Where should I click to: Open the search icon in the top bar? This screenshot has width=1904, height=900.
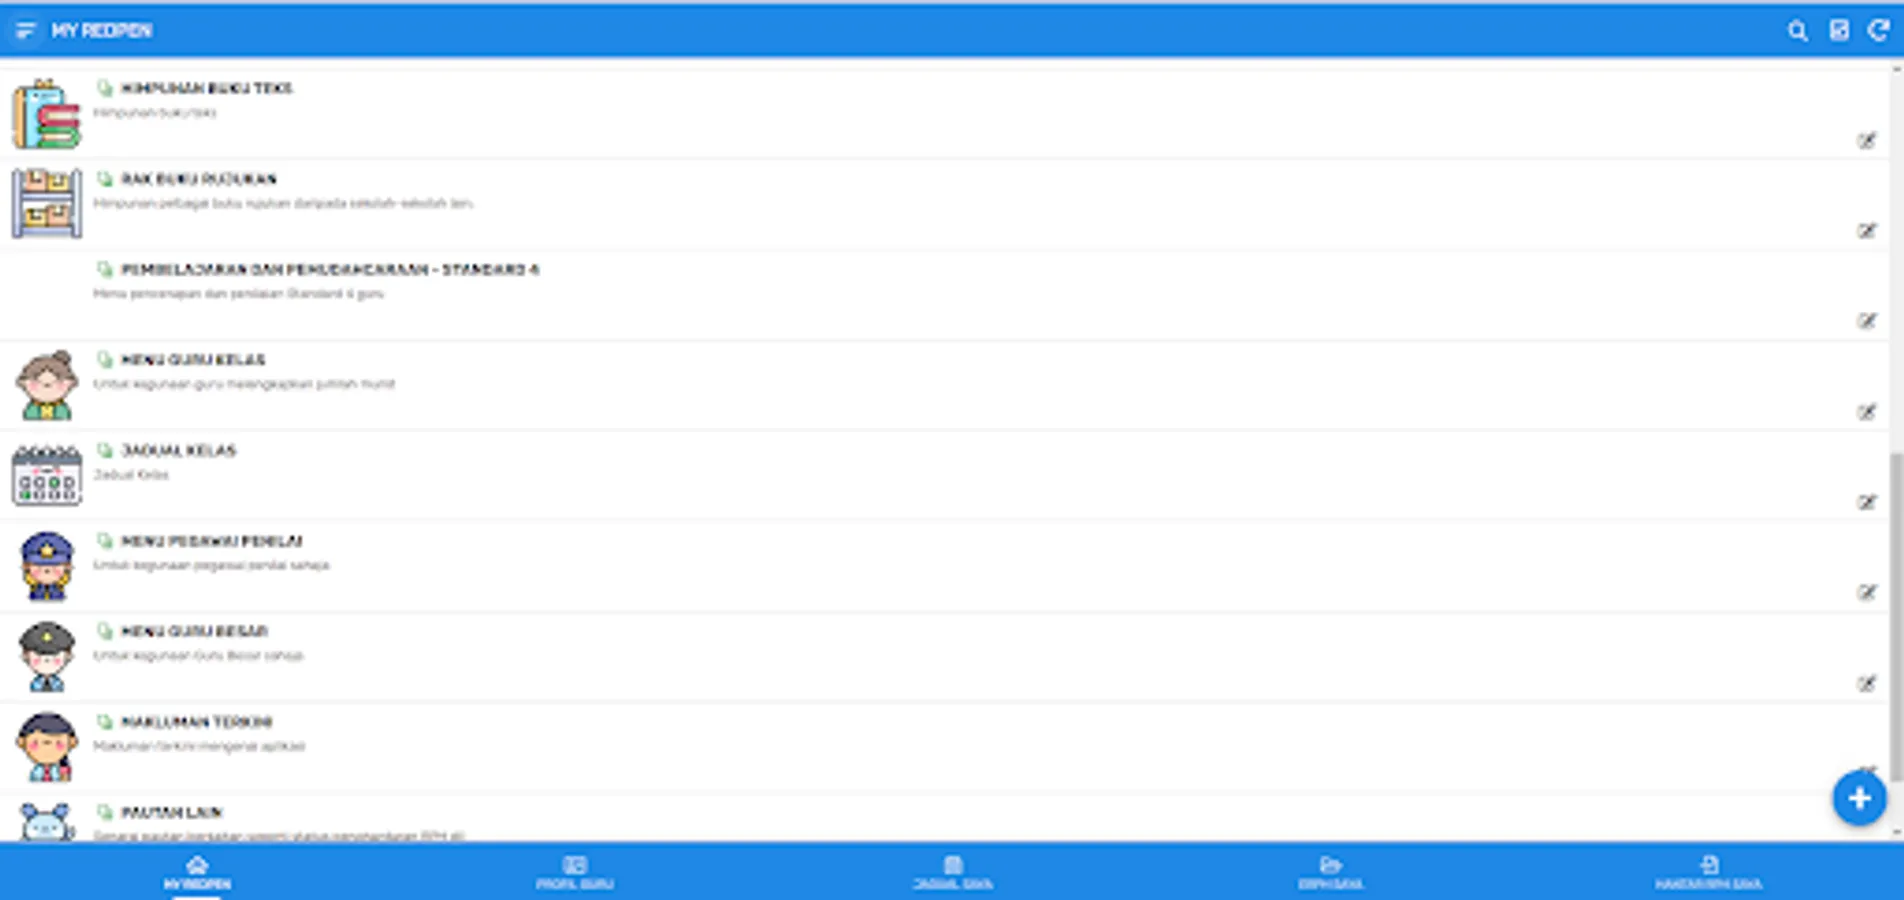pos(1797,30)
